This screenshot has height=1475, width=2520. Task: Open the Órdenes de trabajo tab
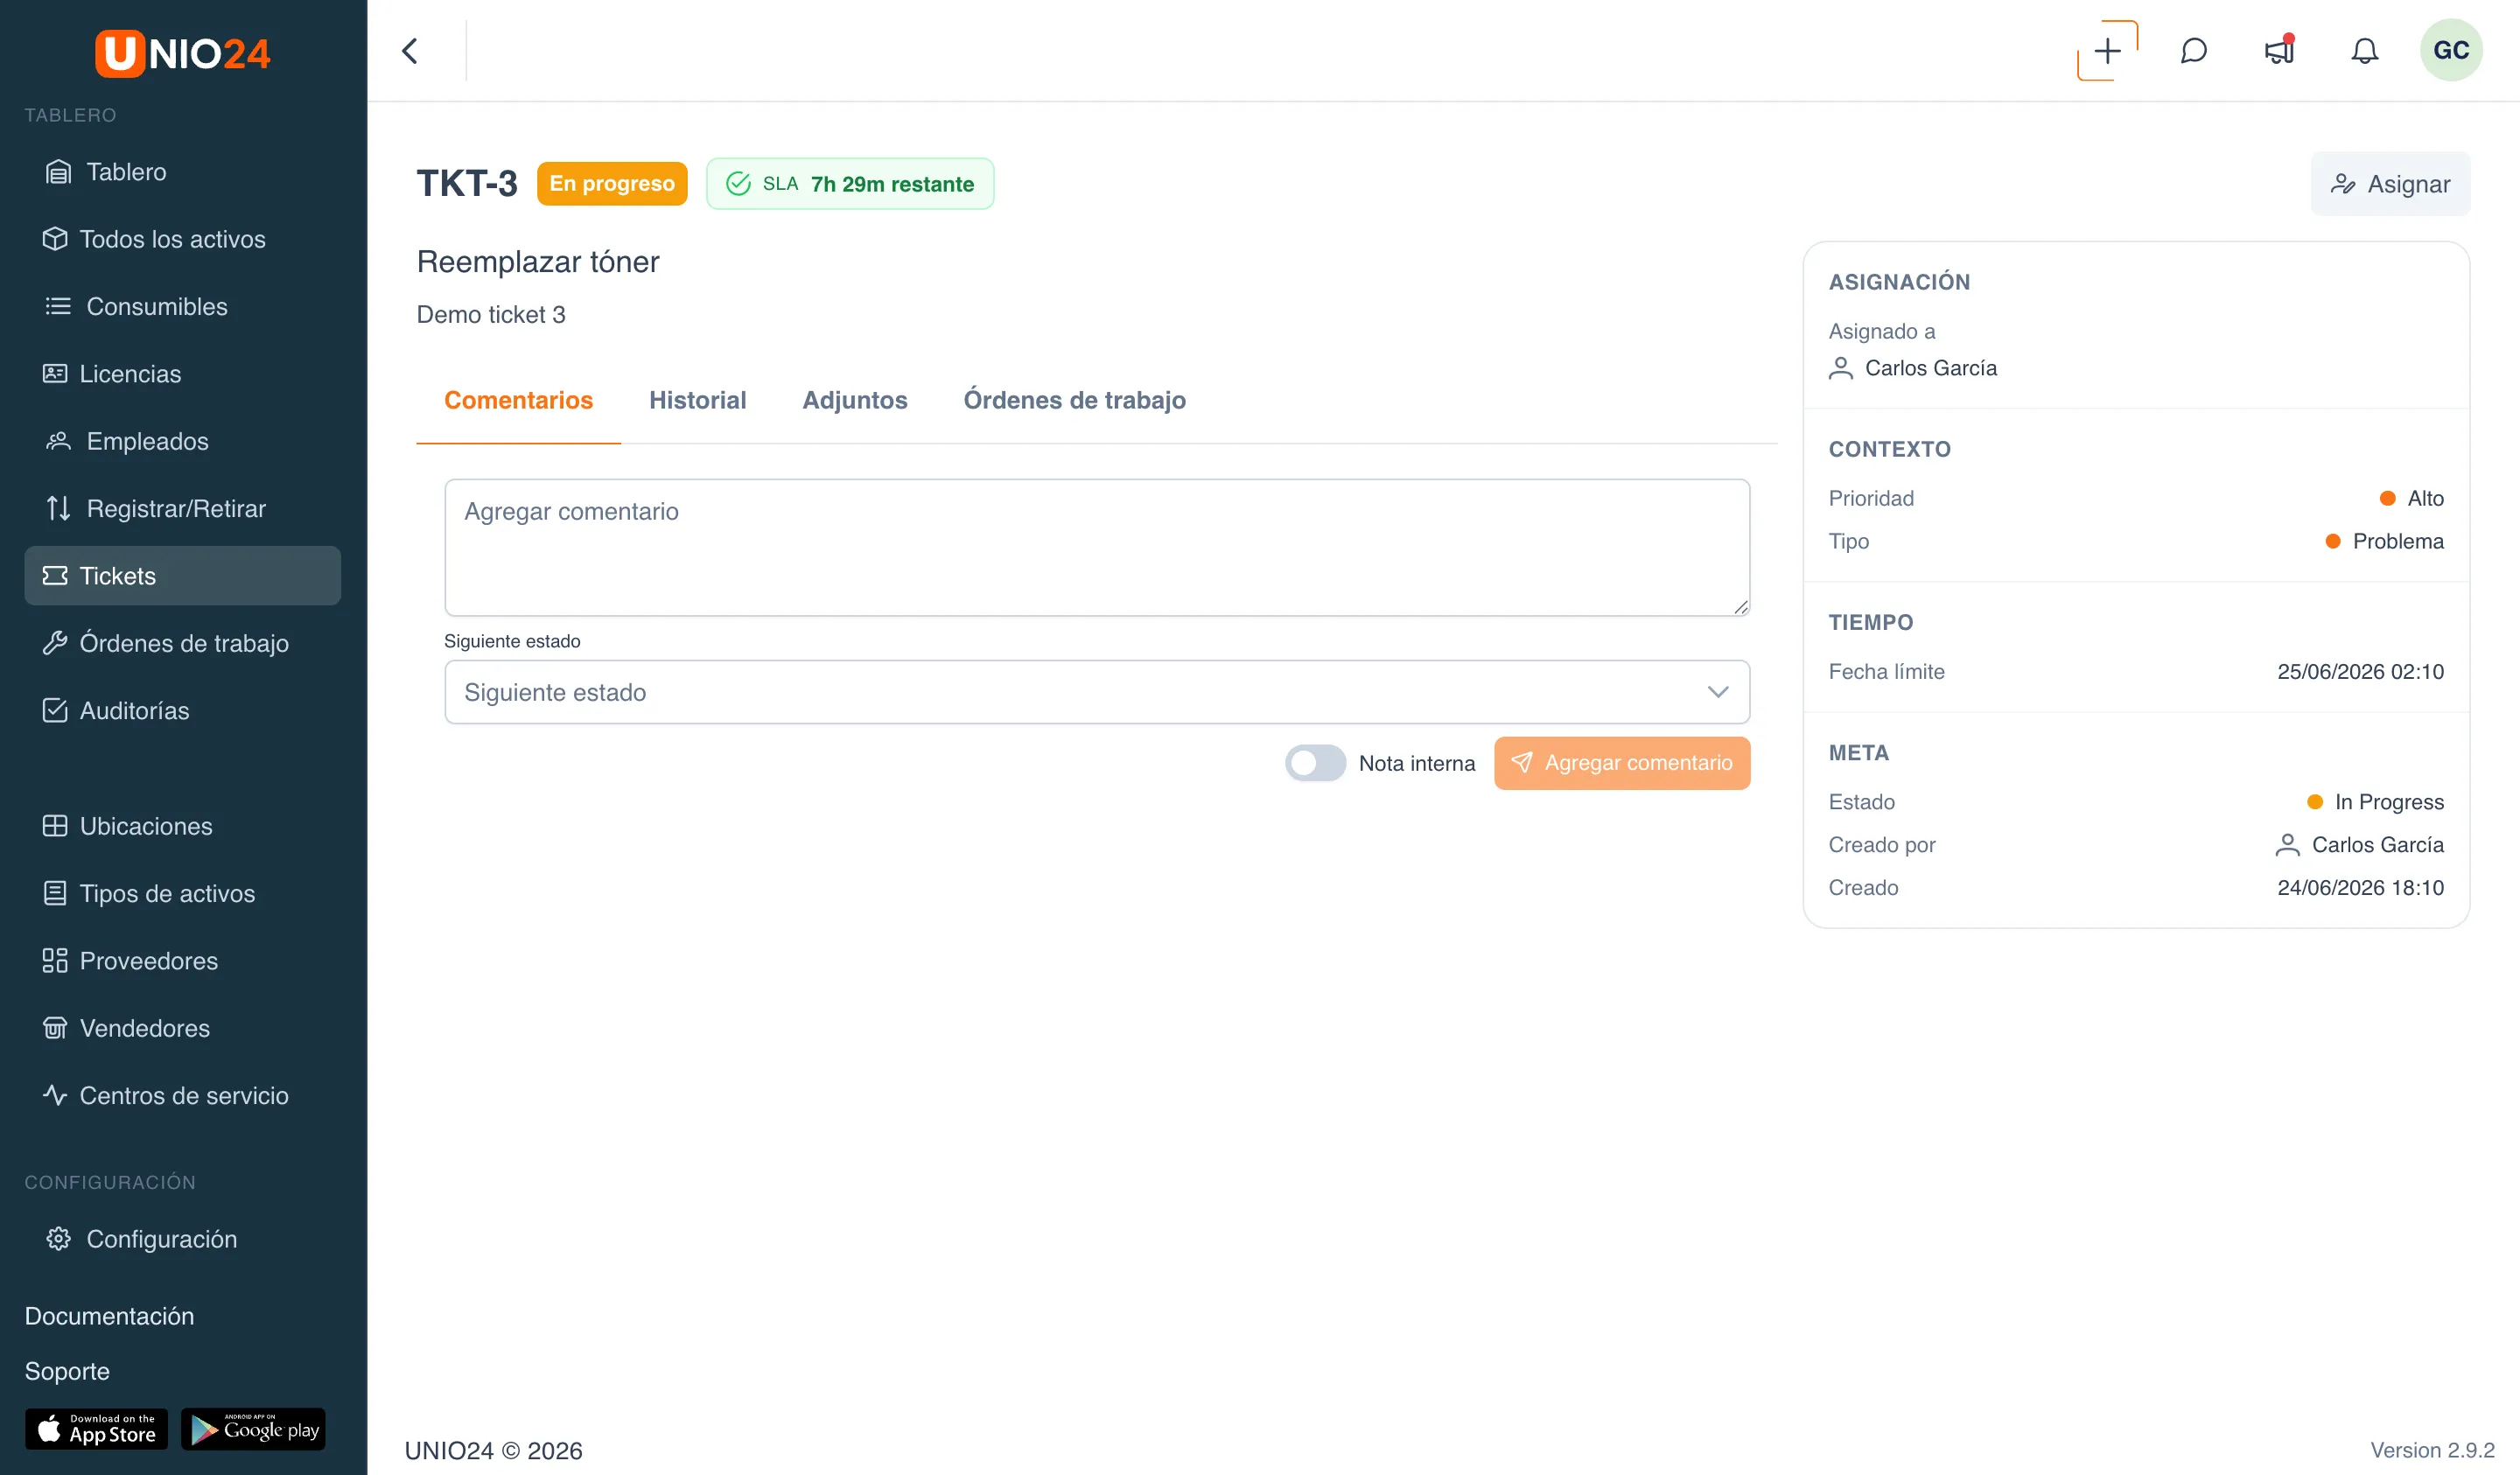[x=1074, y=400]
